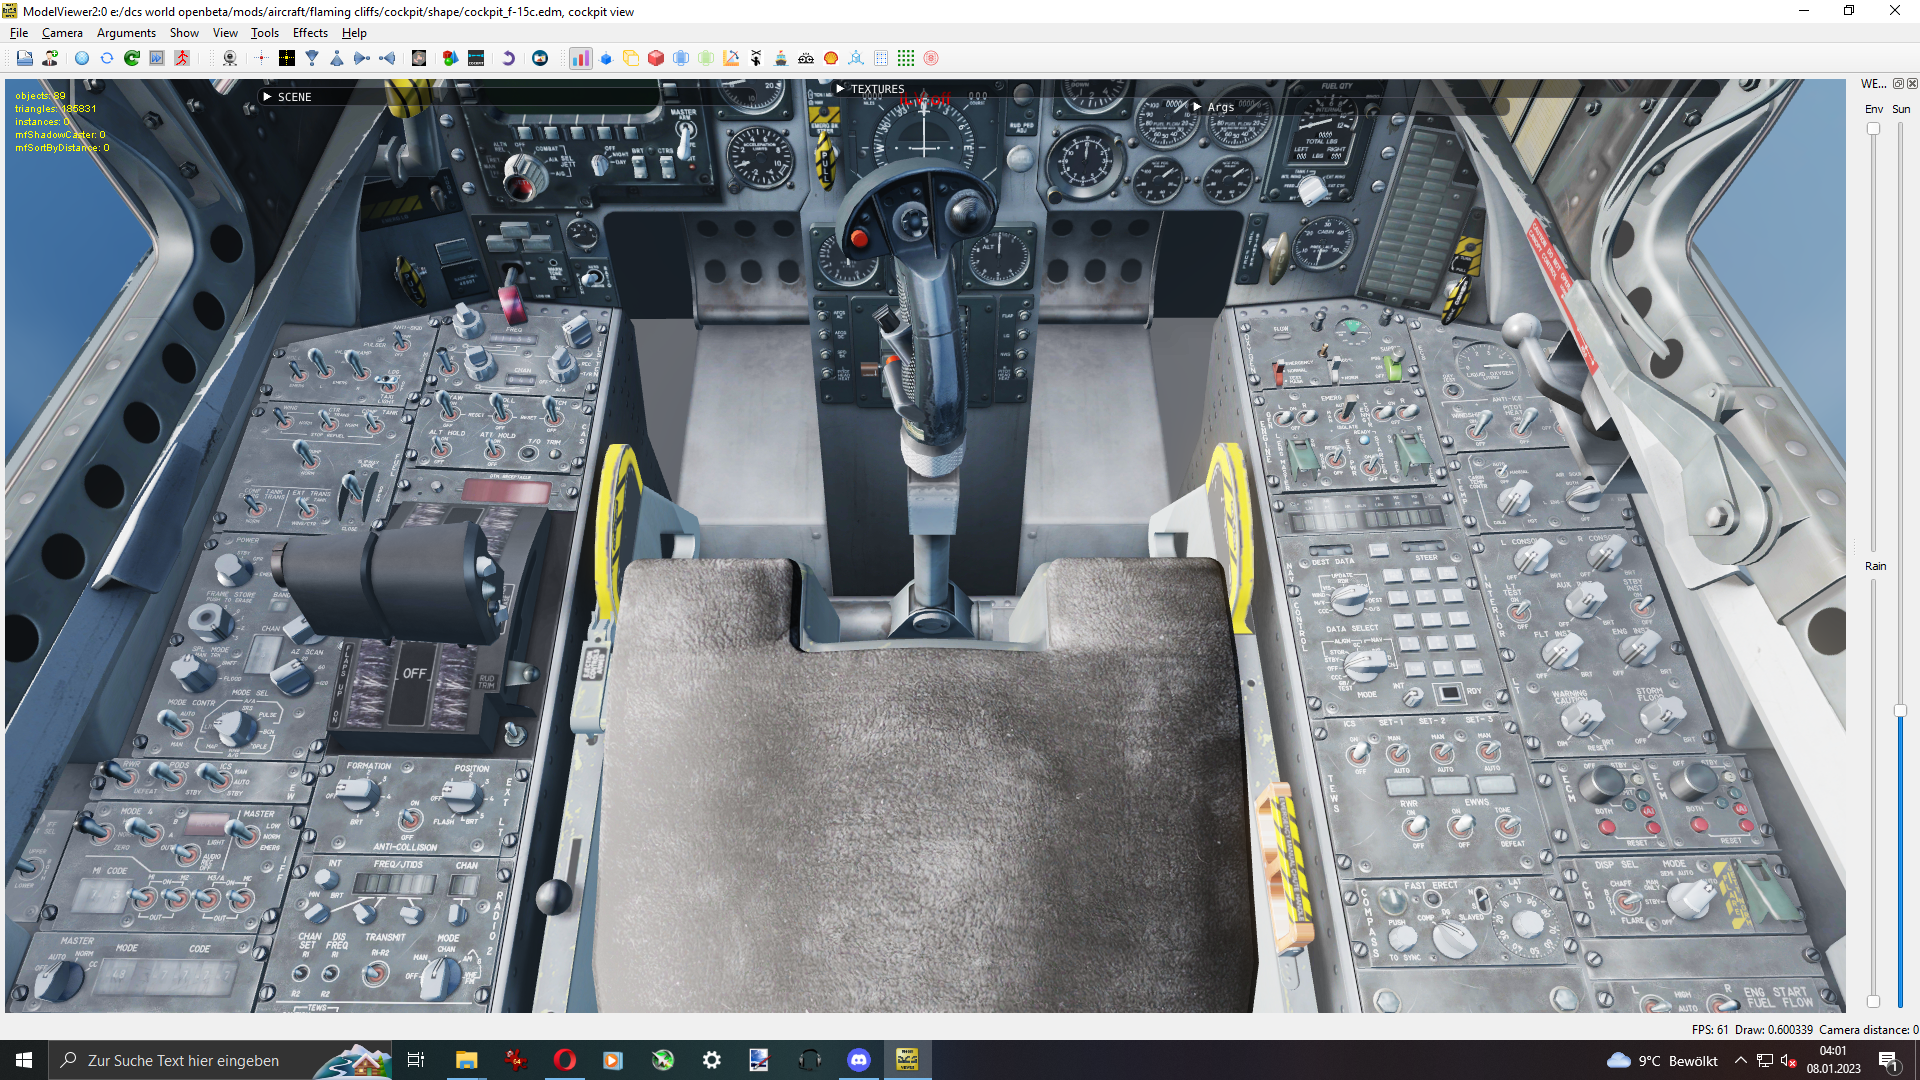Toggle the small blue cube icon

tap(606, 58)
